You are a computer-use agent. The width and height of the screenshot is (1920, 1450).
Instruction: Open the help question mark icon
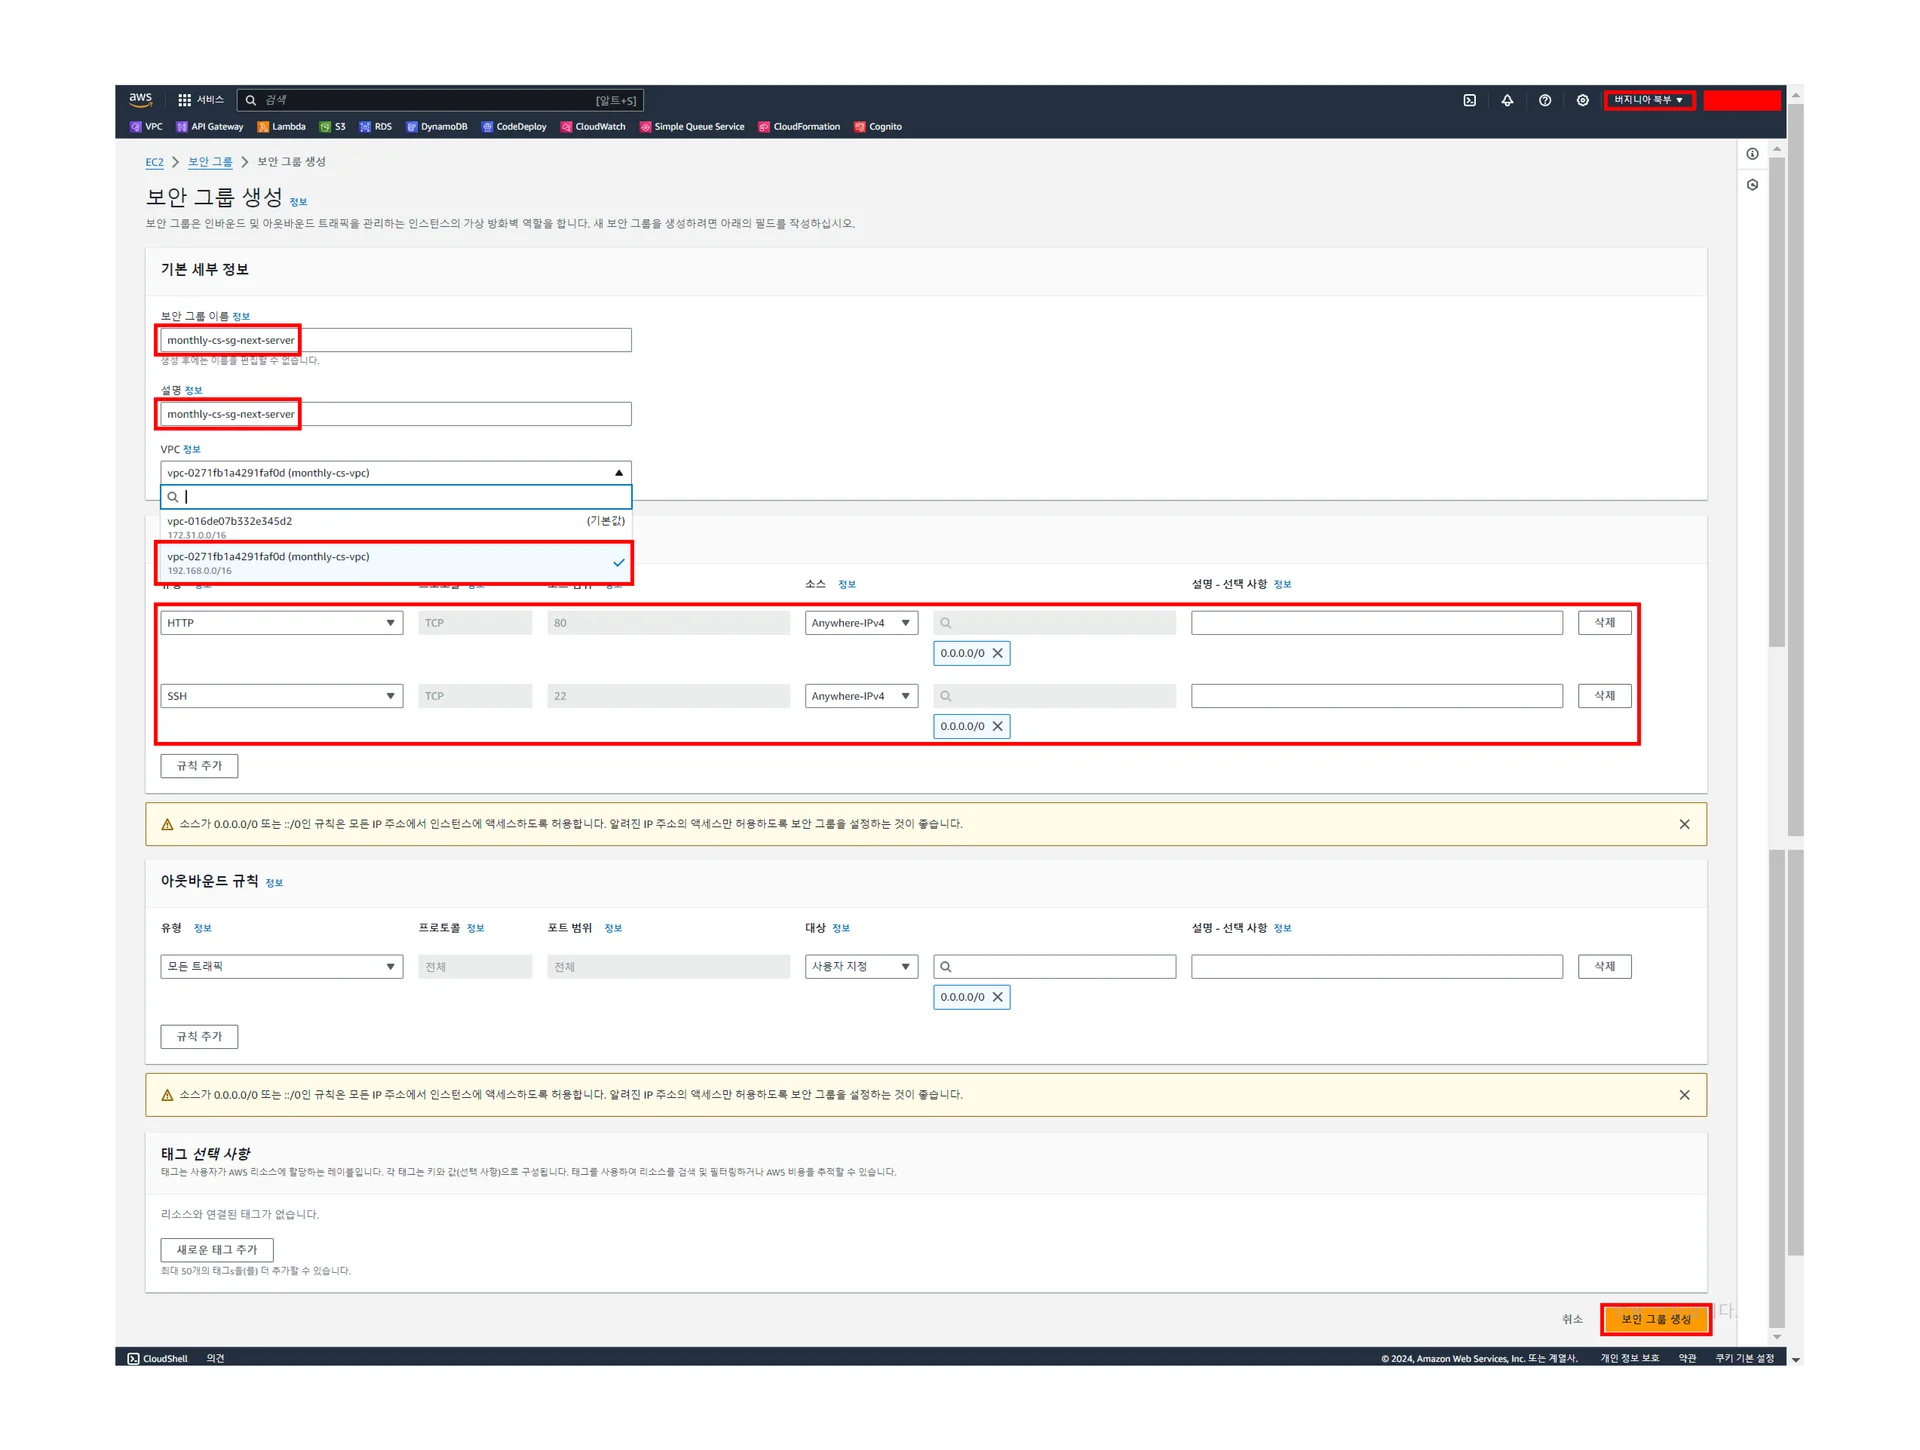(1545, 100)
